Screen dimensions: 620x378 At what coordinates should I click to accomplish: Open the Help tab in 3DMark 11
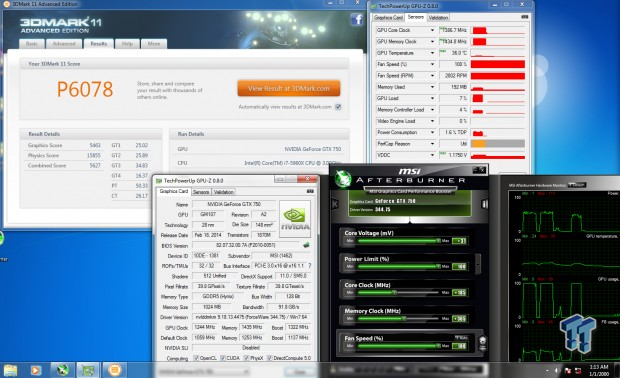coord(127,43)
